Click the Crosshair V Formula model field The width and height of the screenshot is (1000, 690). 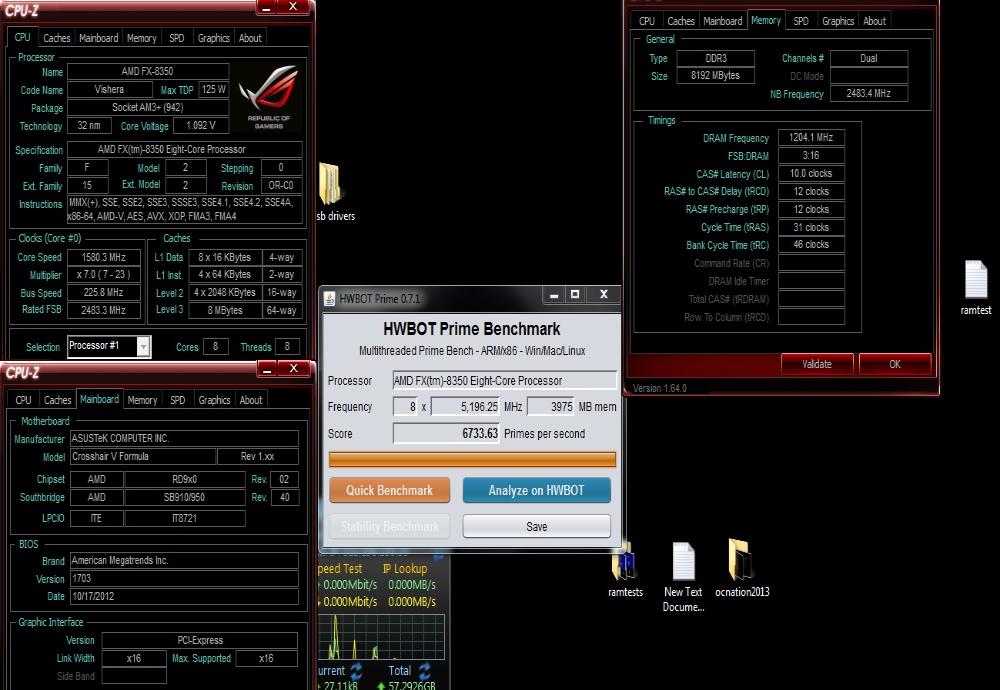click(x=143, y=457)
